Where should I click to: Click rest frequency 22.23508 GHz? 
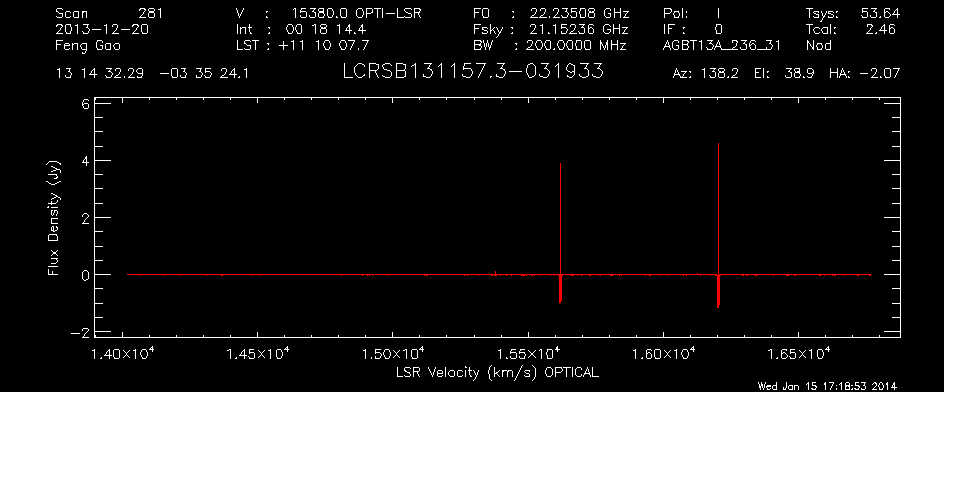[x=580, y=13]
